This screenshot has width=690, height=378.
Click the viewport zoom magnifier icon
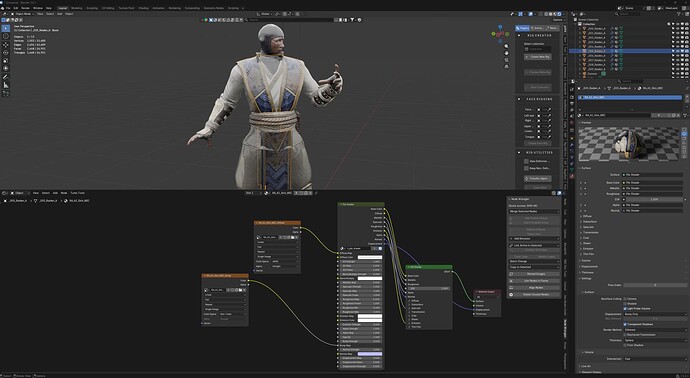506,46
